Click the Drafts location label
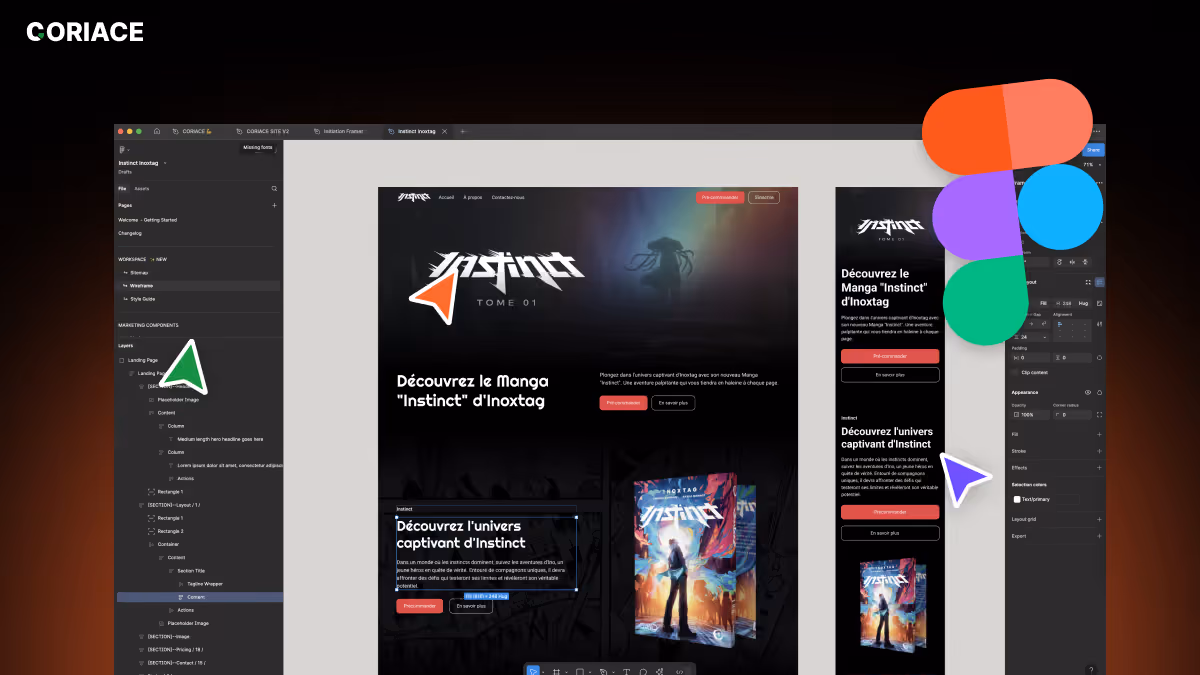 (125, 171)
